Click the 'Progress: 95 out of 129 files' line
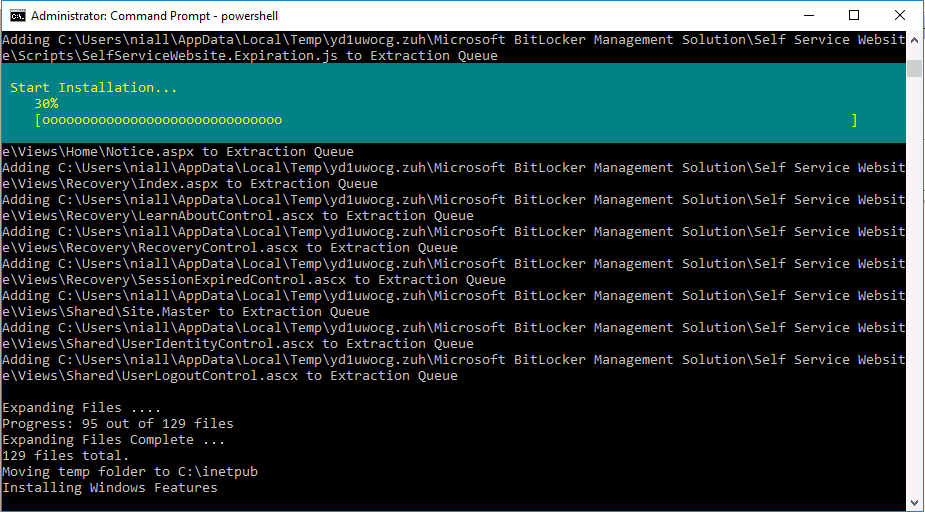 coord(118,424)
